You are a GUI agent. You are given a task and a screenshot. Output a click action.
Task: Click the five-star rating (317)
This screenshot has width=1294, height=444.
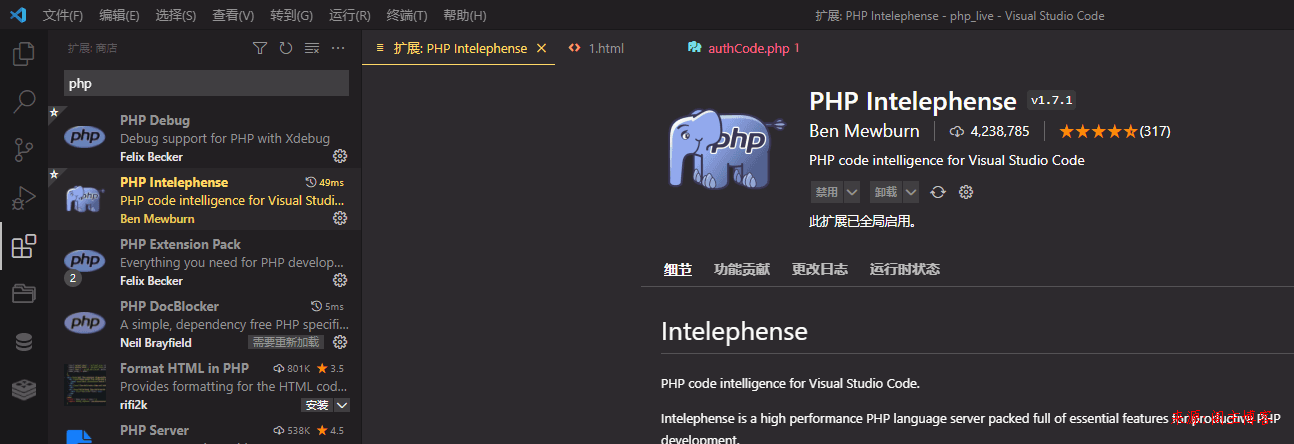pyautogui.click(x=1114, y=131)
